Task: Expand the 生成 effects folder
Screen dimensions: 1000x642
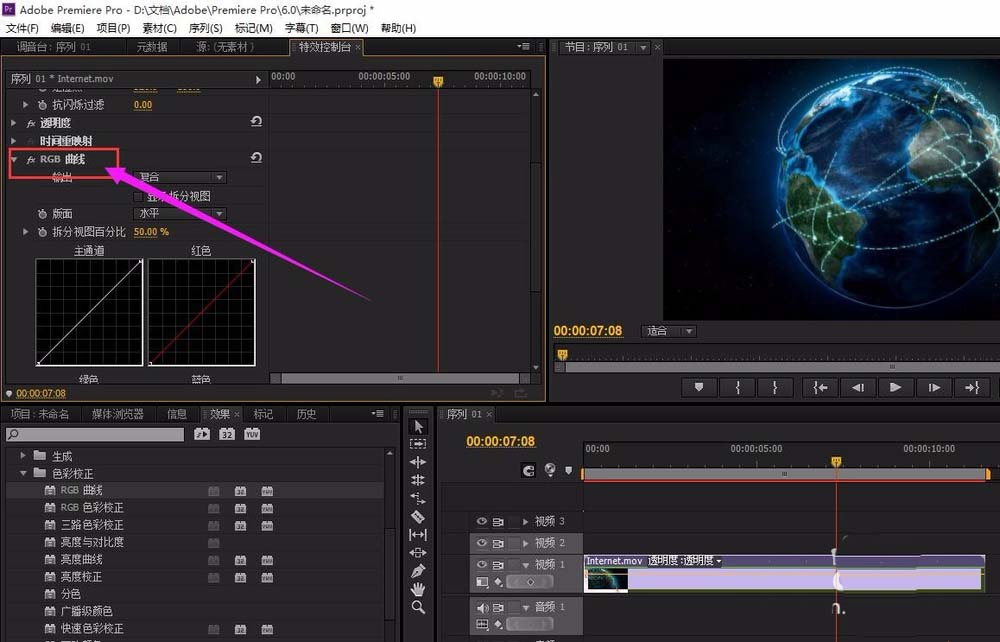Action: 23,456
